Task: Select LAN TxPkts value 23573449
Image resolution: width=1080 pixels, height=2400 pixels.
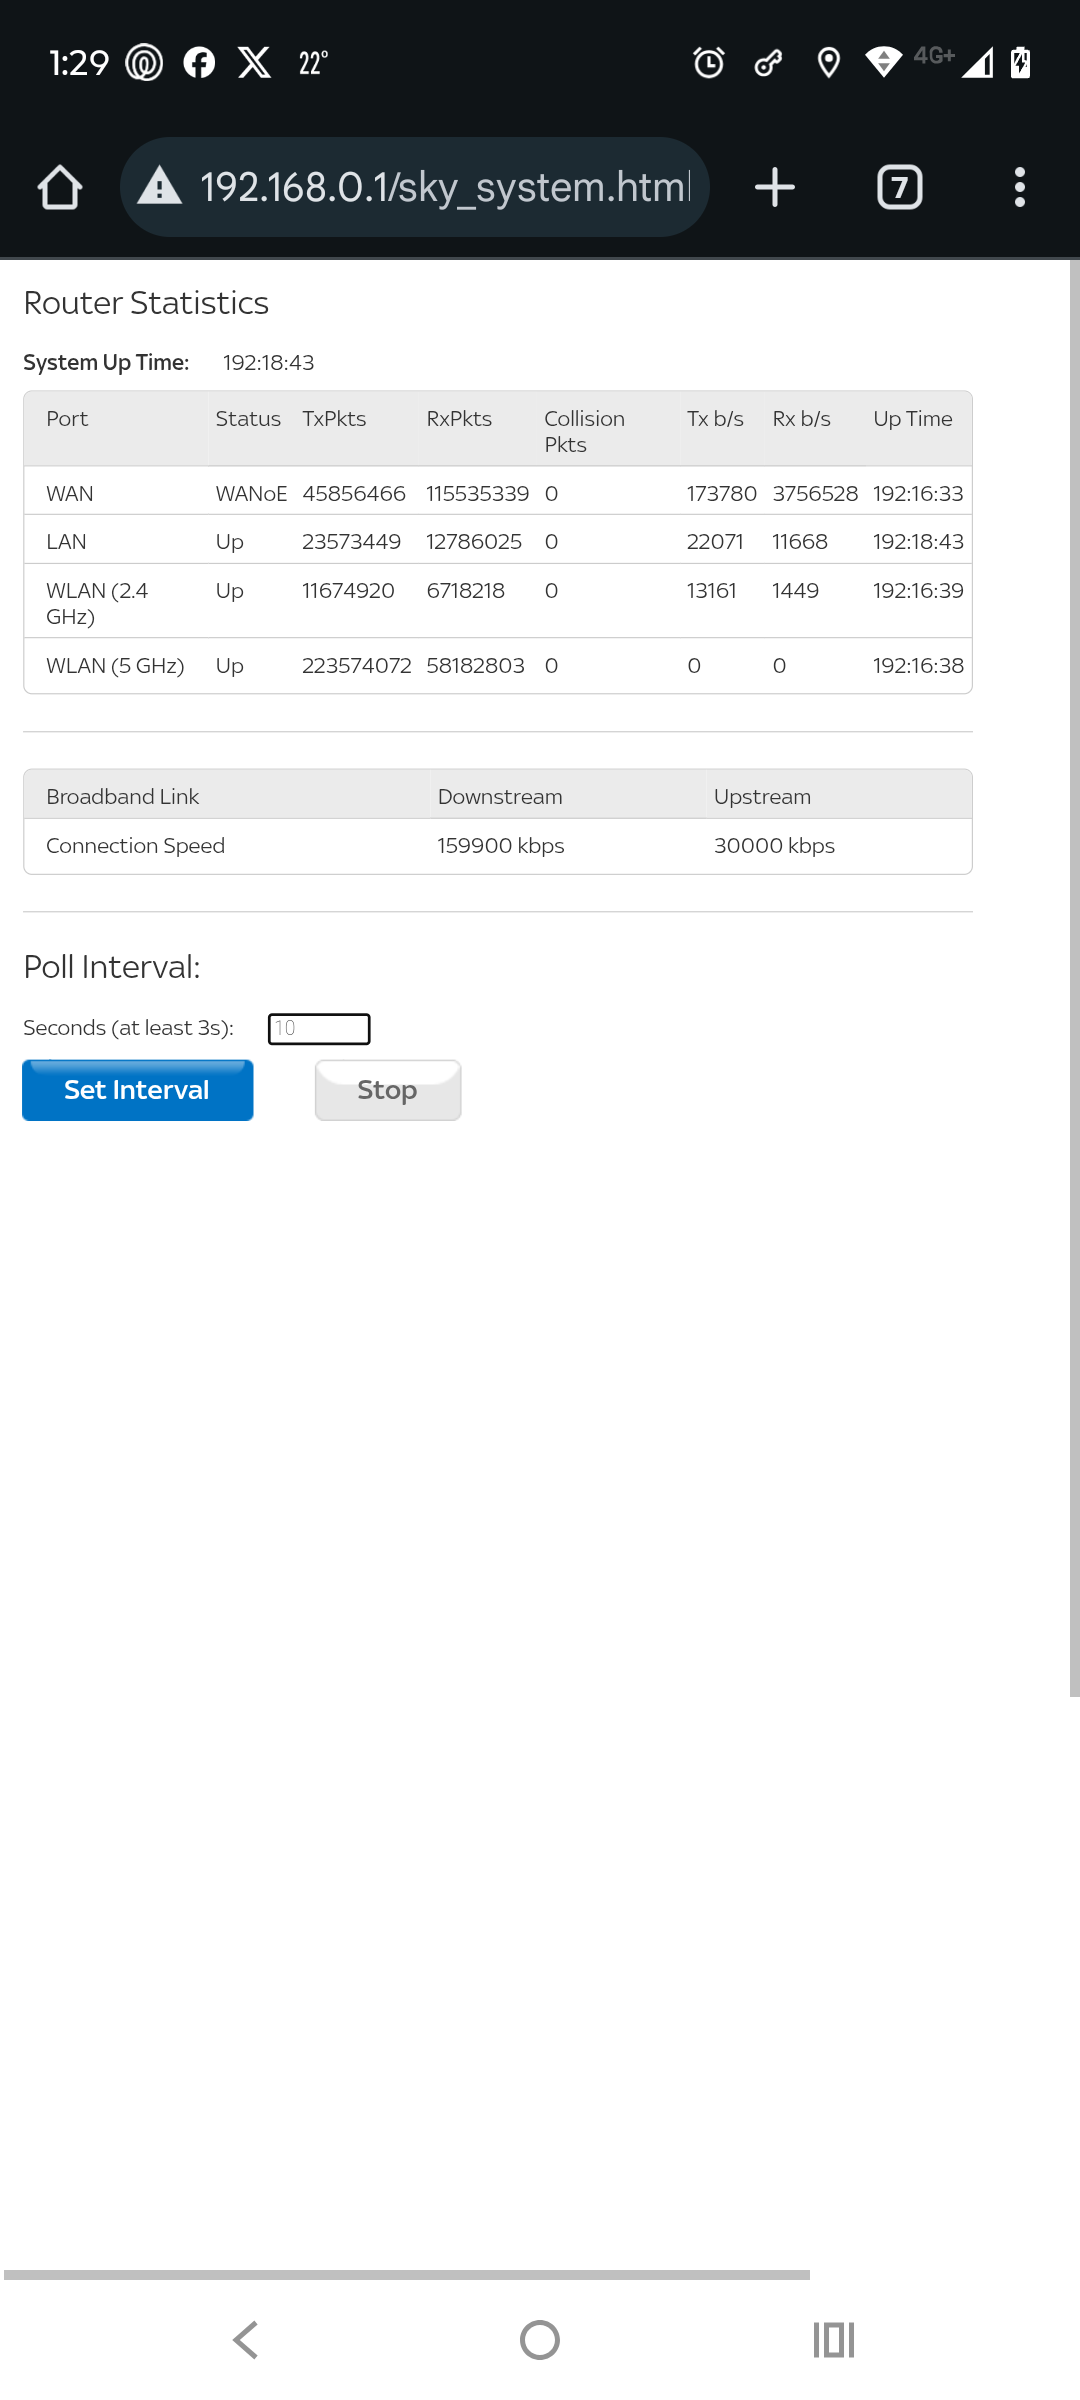Action: [351, 542]
